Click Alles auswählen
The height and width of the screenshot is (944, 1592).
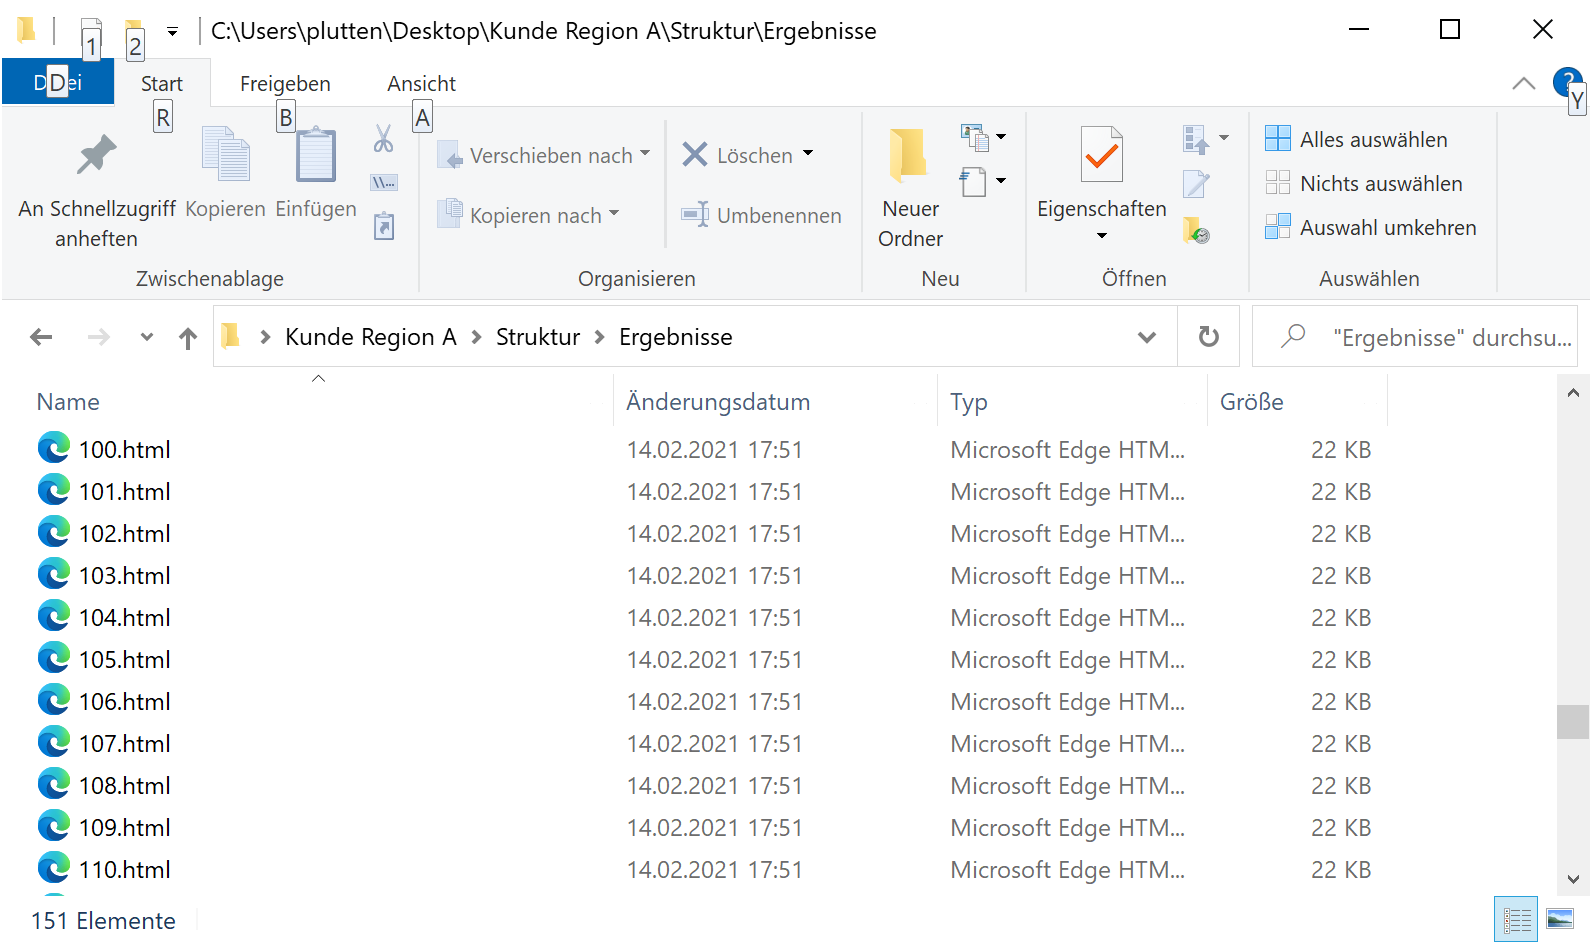click(x=1356, y=139)
